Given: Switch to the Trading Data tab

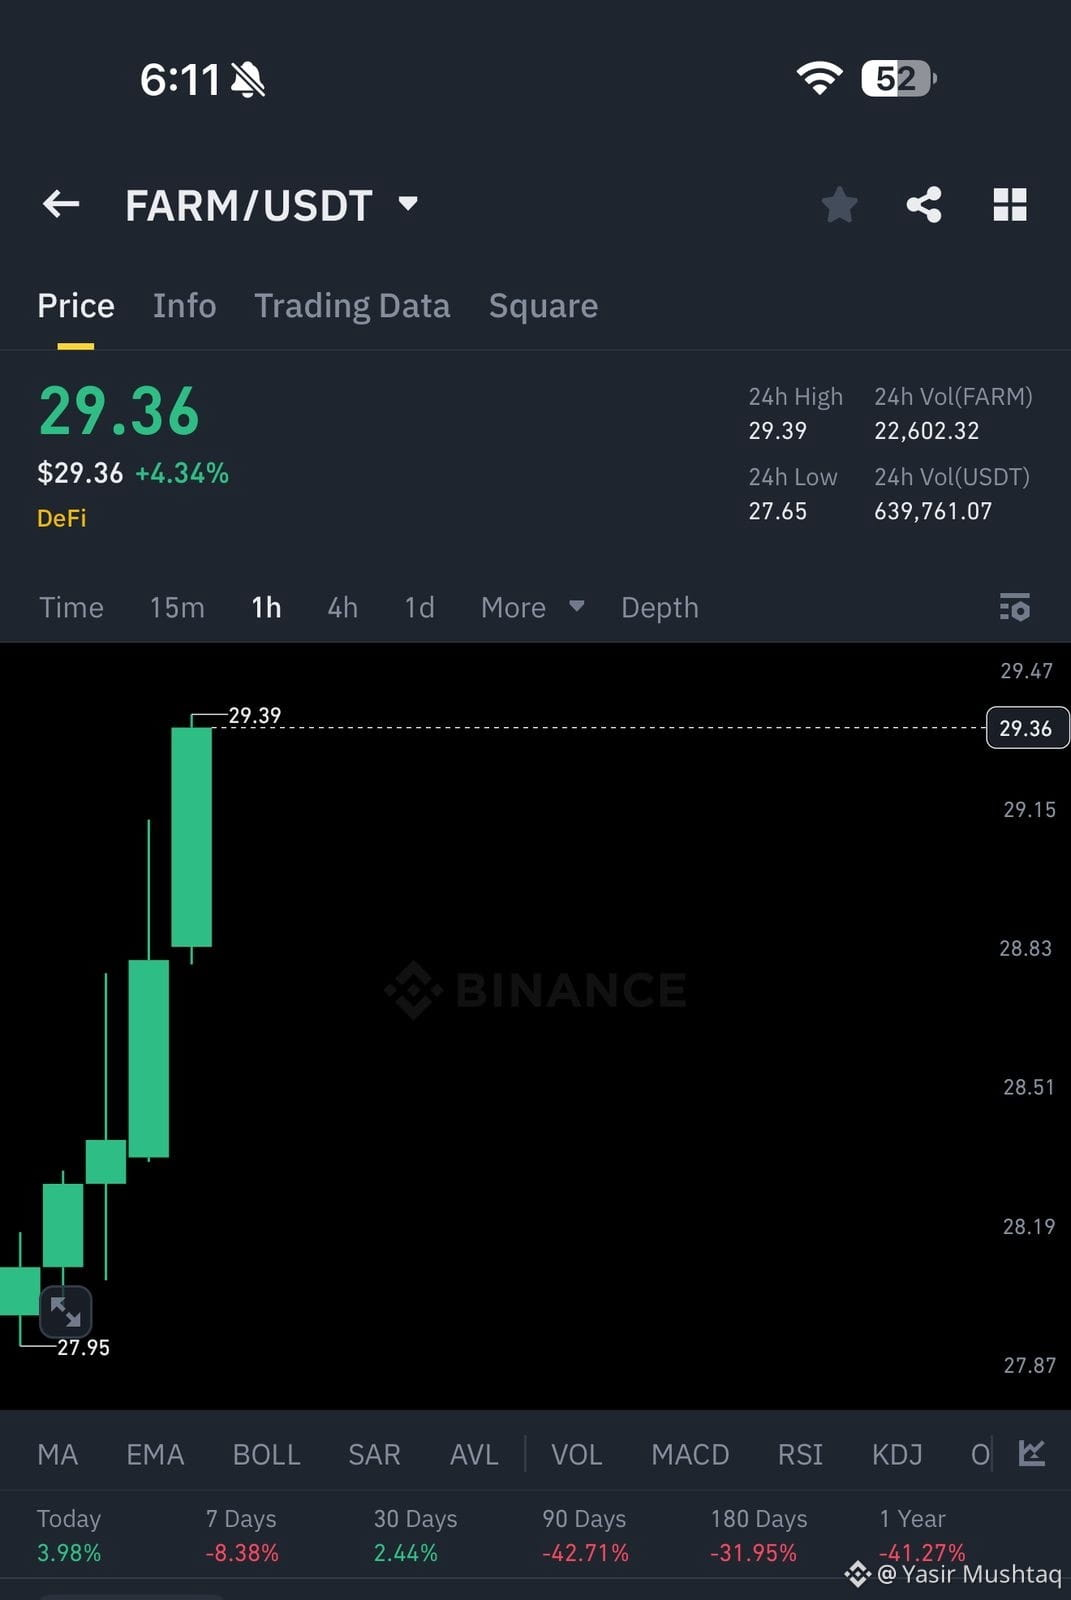Looking at the screenshot, I should point(352,306).
